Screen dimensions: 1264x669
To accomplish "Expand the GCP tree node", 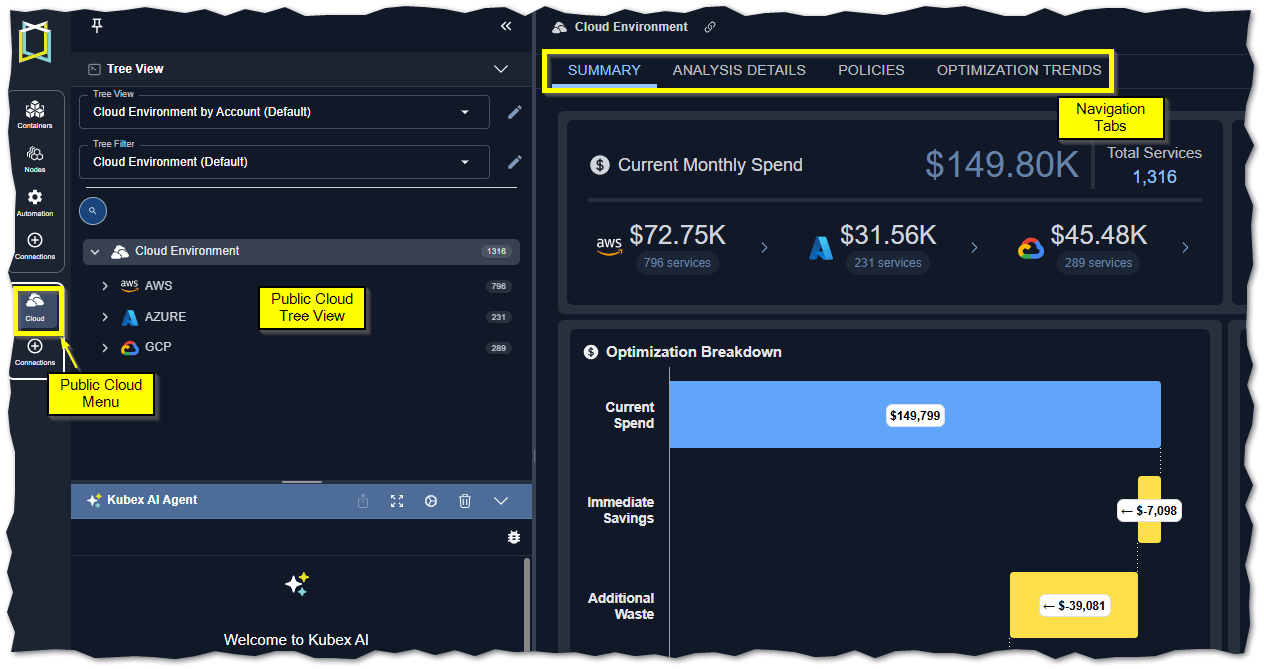I will pyautogui.click(x=105, y=348).
